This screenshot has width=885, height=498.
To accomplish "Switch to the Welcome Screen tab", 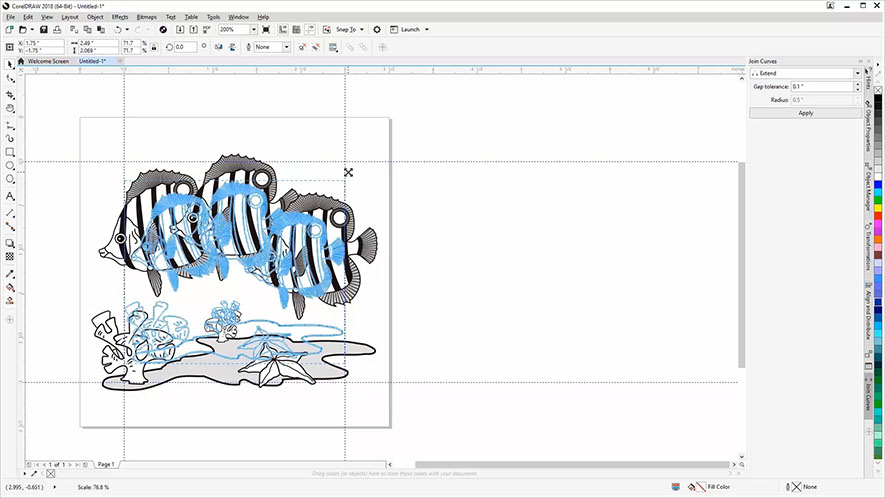I will pos(52,61).
